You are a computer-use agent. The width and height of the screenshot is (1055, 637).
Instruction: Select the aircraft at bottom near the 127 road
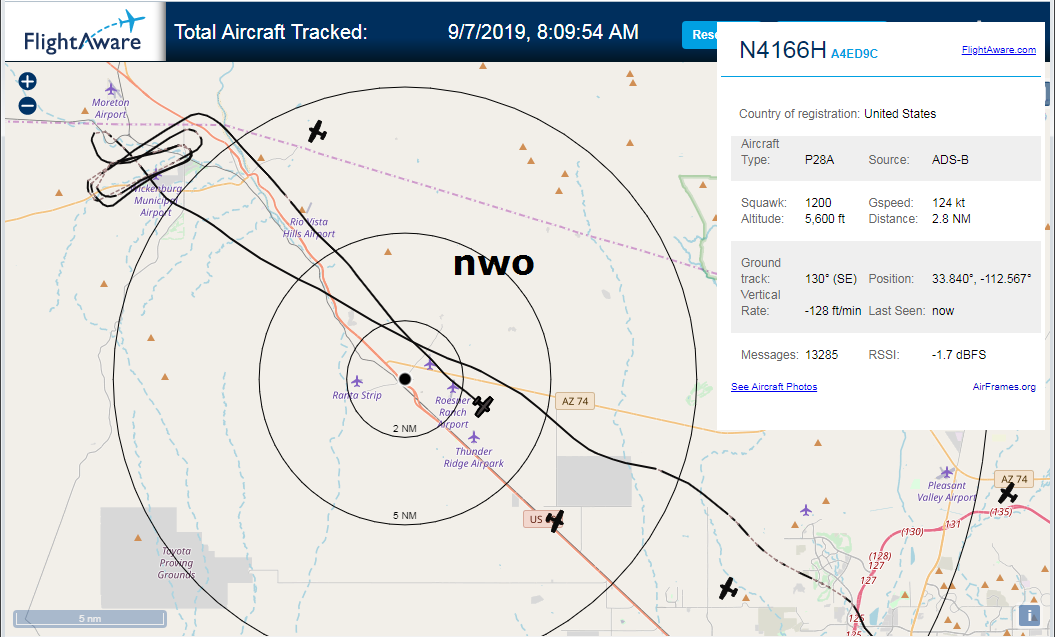[728, 588]
